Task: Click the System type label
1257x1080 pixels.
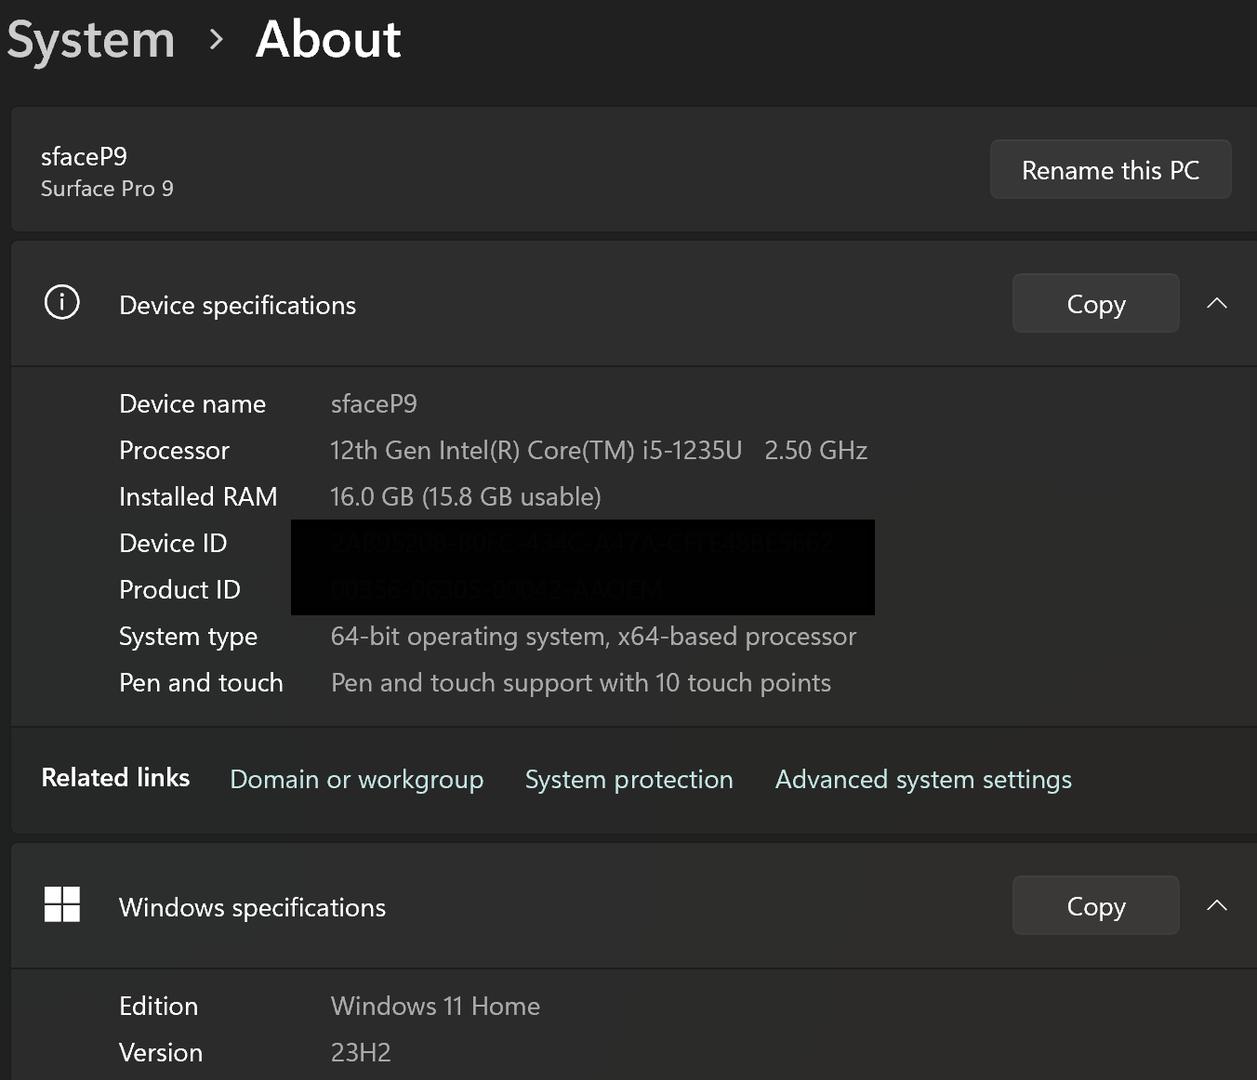Action: 188,636
